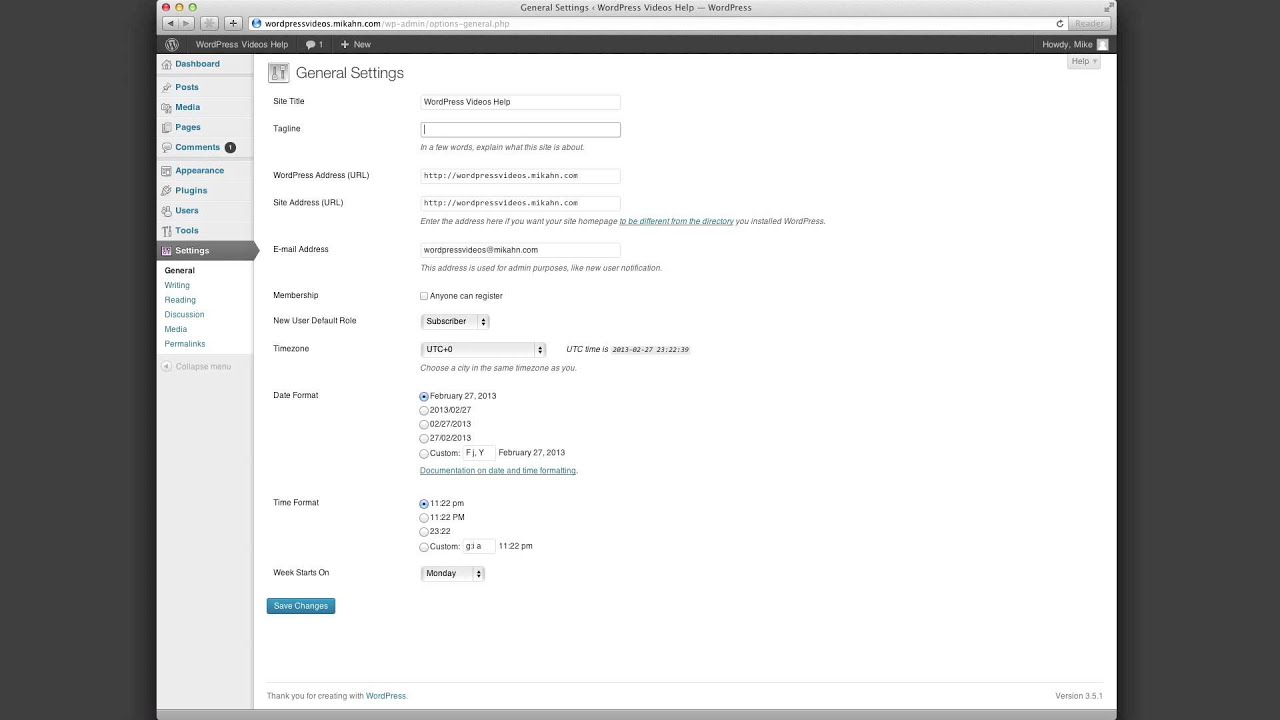Click the user avatar next to Howdy, Mike

click(1102, 44)
